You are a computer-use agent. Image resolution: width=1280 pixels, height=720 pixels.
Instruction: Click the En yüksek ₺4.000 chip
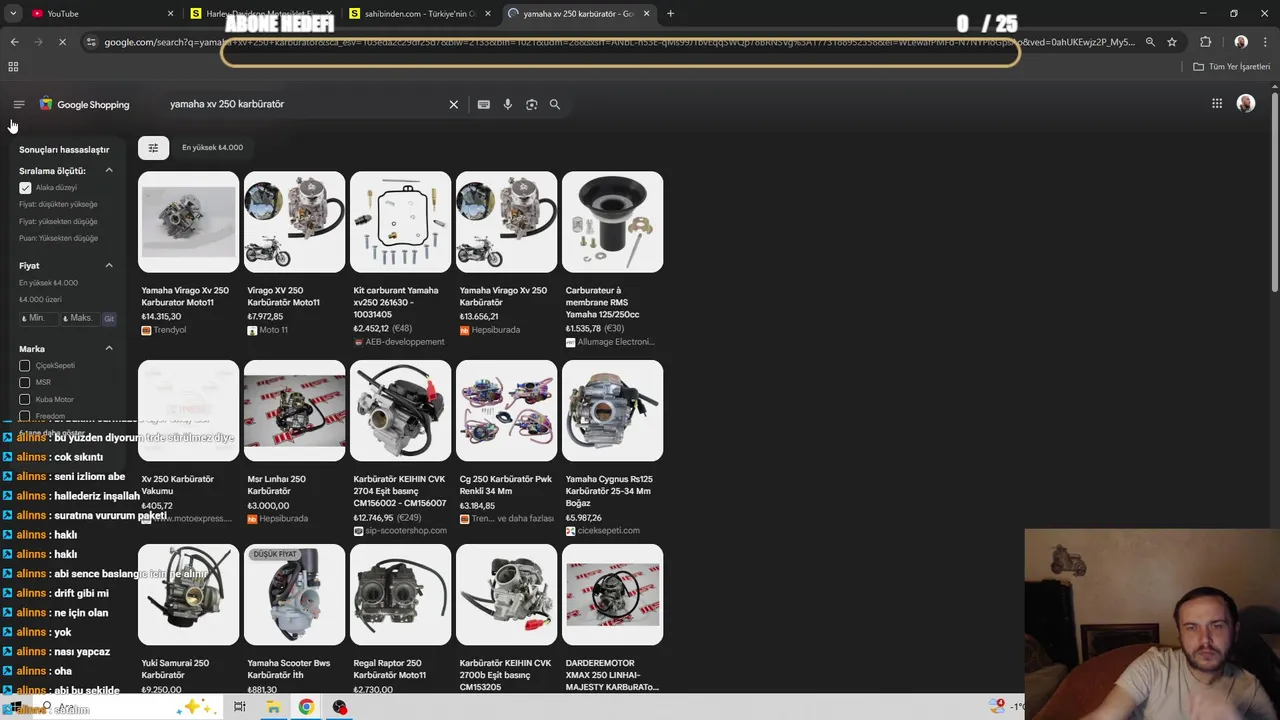[212, 148]
